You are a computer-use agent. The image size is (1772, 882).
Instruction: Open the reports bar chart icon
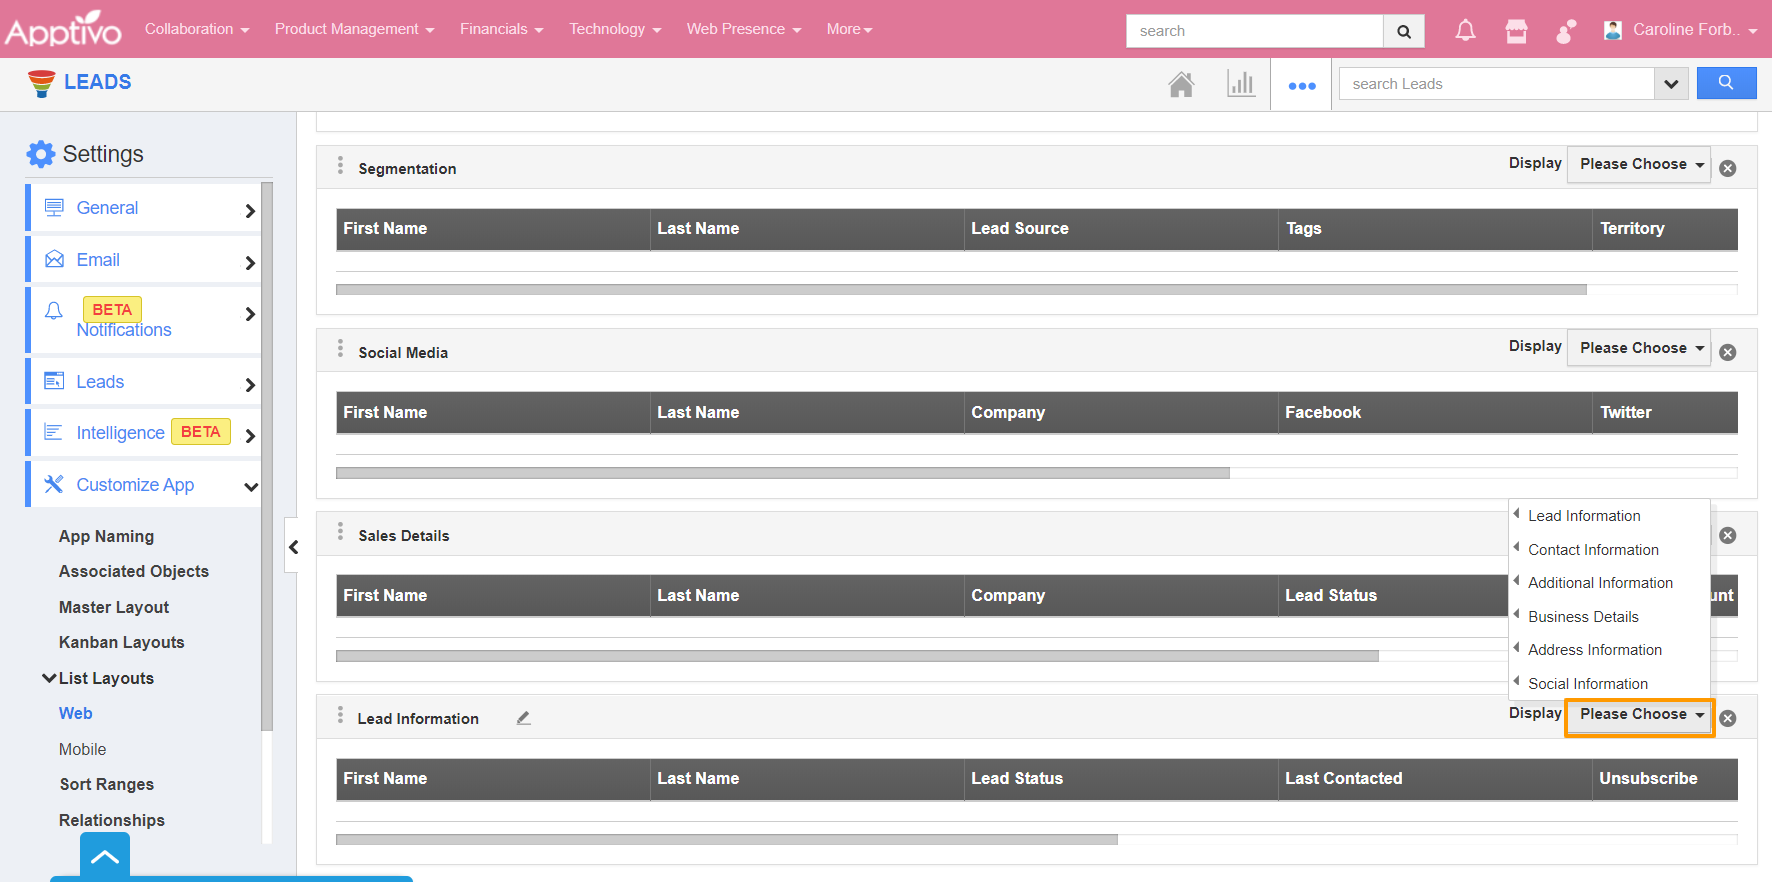coord(1240,84)
